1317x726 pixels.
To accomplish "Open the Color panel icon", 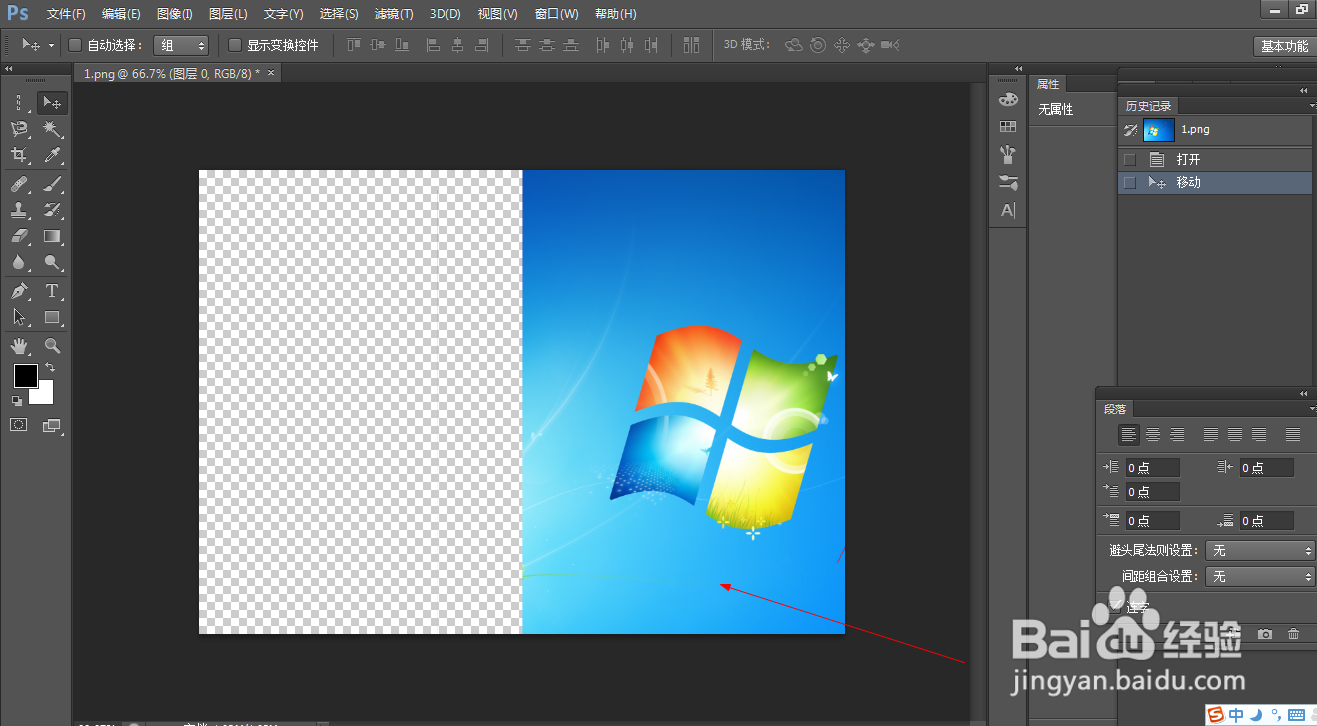I will [x=1008, y=99].
